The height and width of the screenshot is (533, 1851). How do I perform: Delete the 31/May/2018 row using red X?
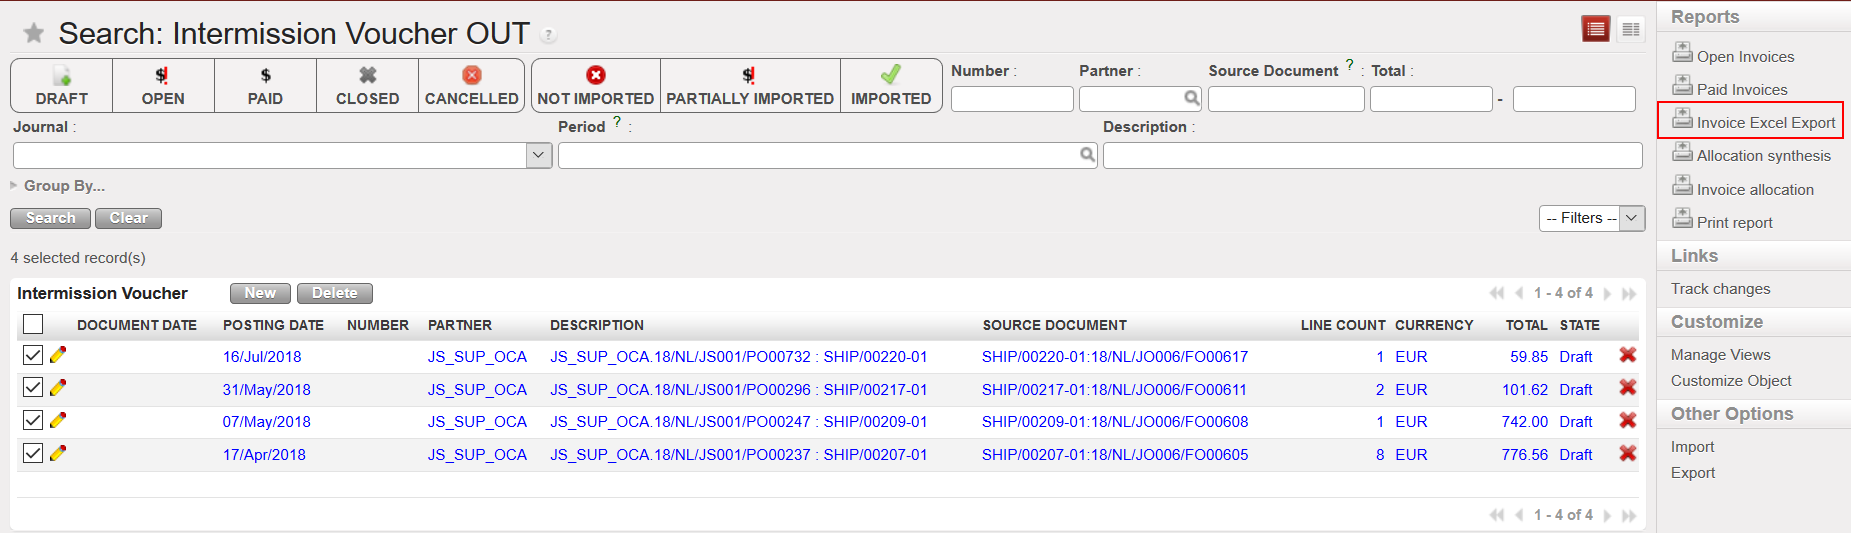(1628, 388)
